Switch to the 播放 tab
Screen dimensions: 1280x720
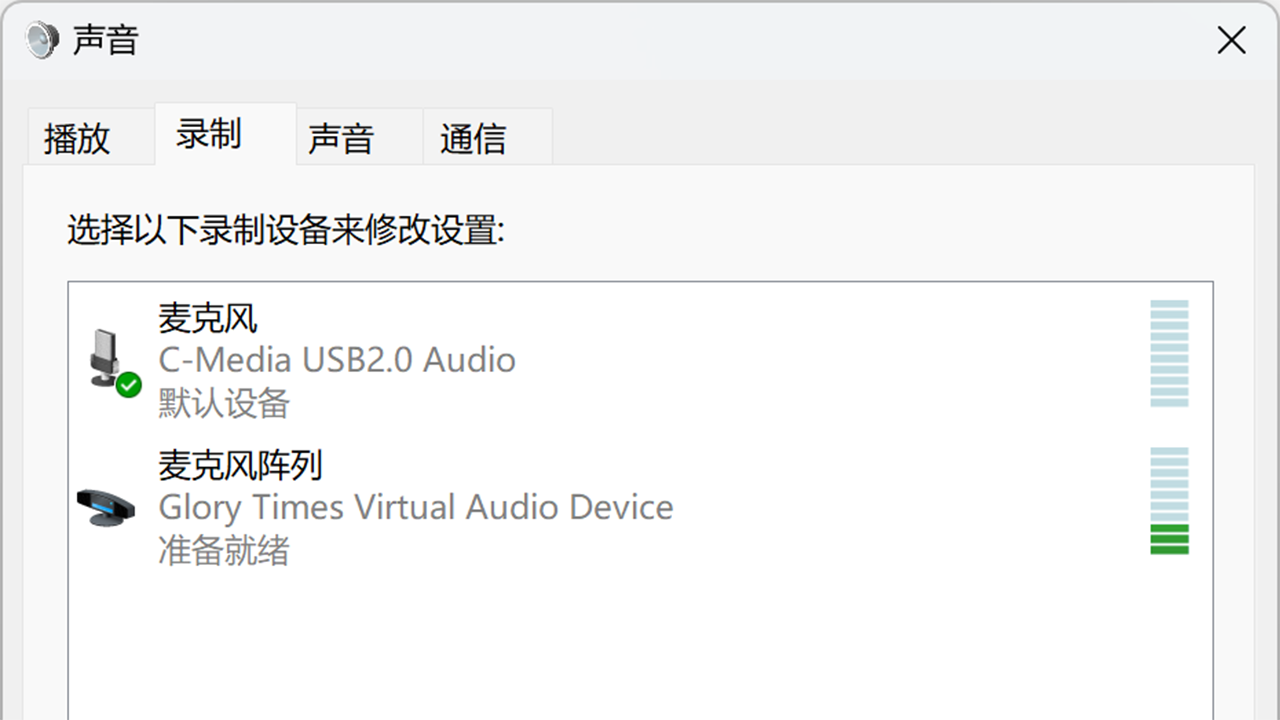pos(77,138)
